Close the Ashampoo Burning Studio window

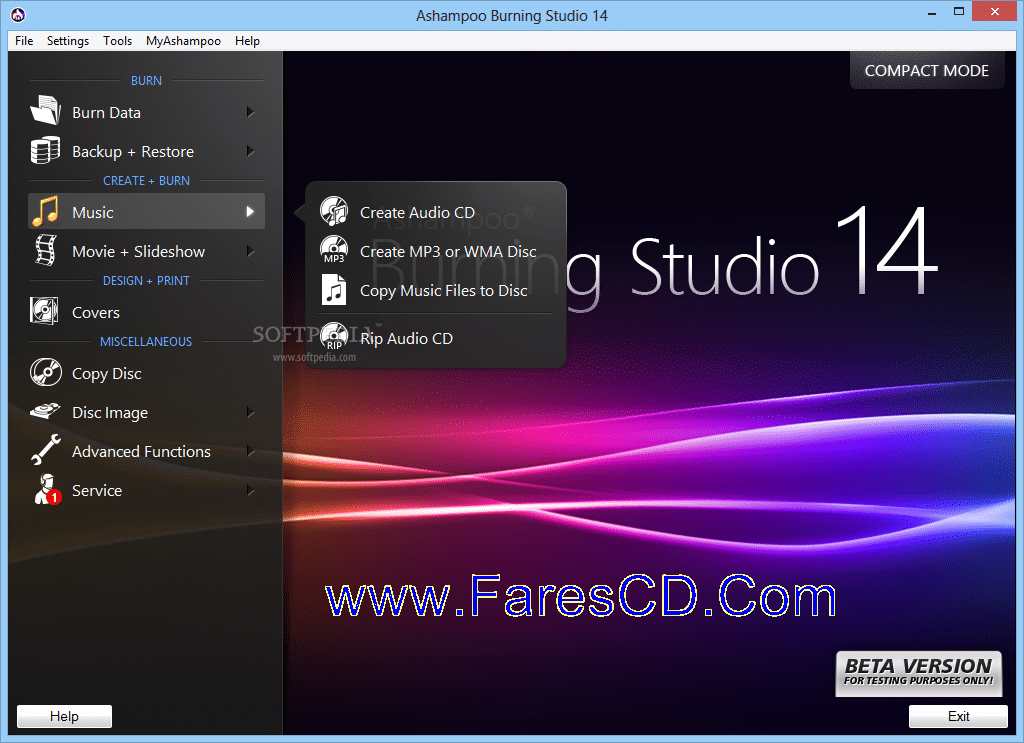995,12
